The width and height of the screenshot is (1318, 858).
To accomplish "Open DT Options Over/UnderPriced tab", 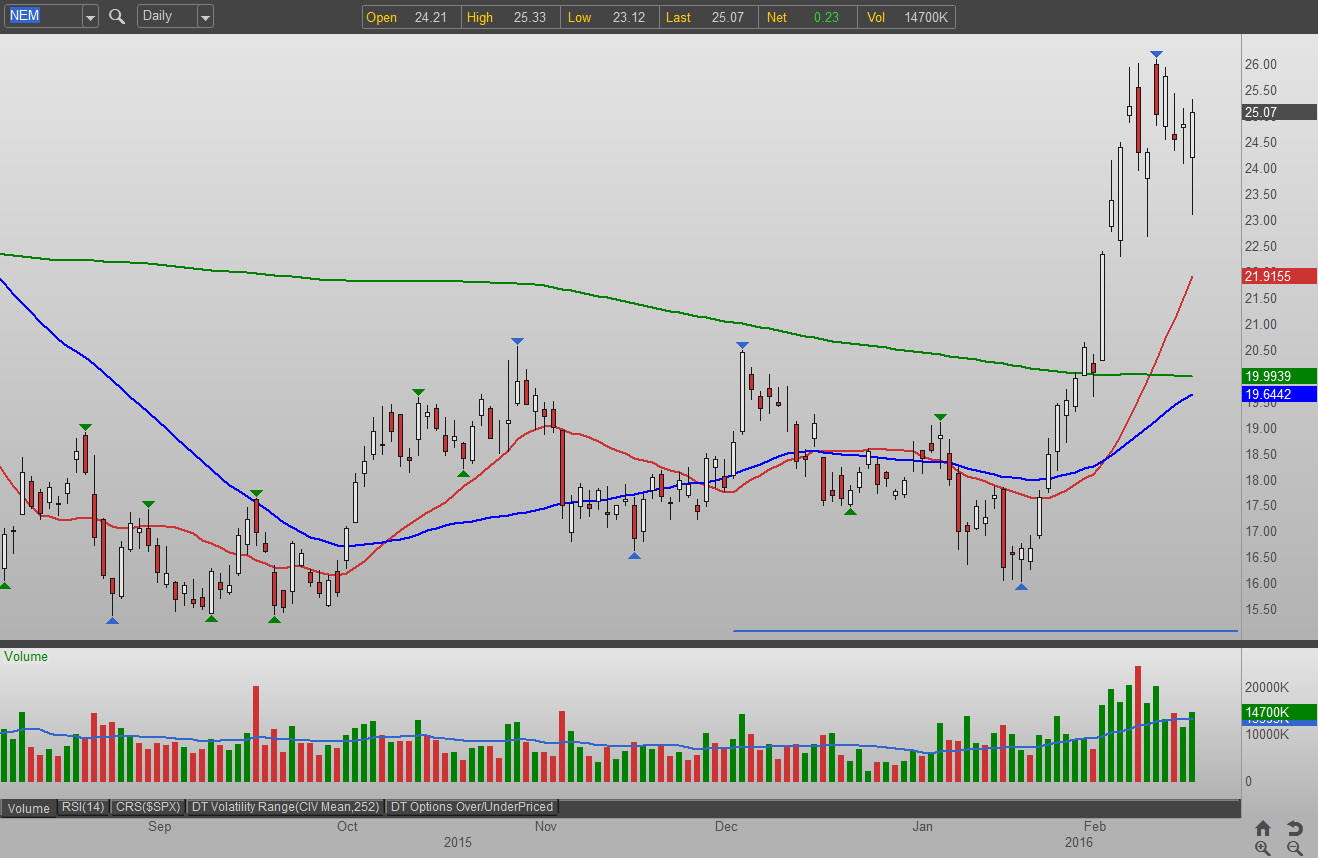I will point(472,807).
